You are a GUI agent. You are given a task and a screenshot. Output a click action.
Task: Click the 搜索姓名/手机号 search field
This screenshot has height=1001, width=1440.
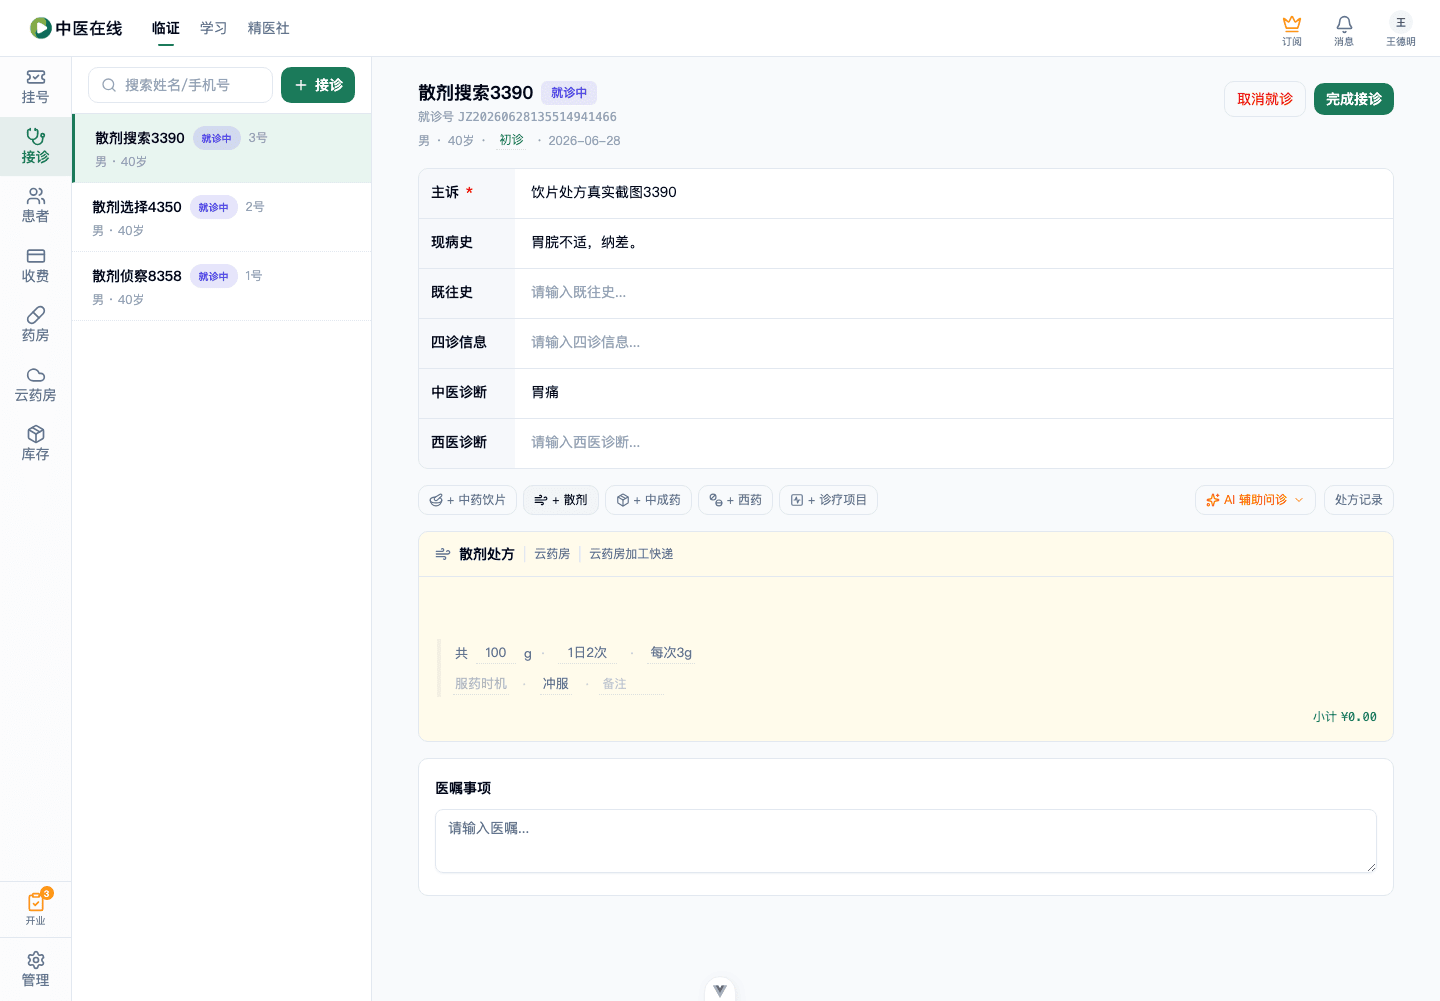coord(181,85)
